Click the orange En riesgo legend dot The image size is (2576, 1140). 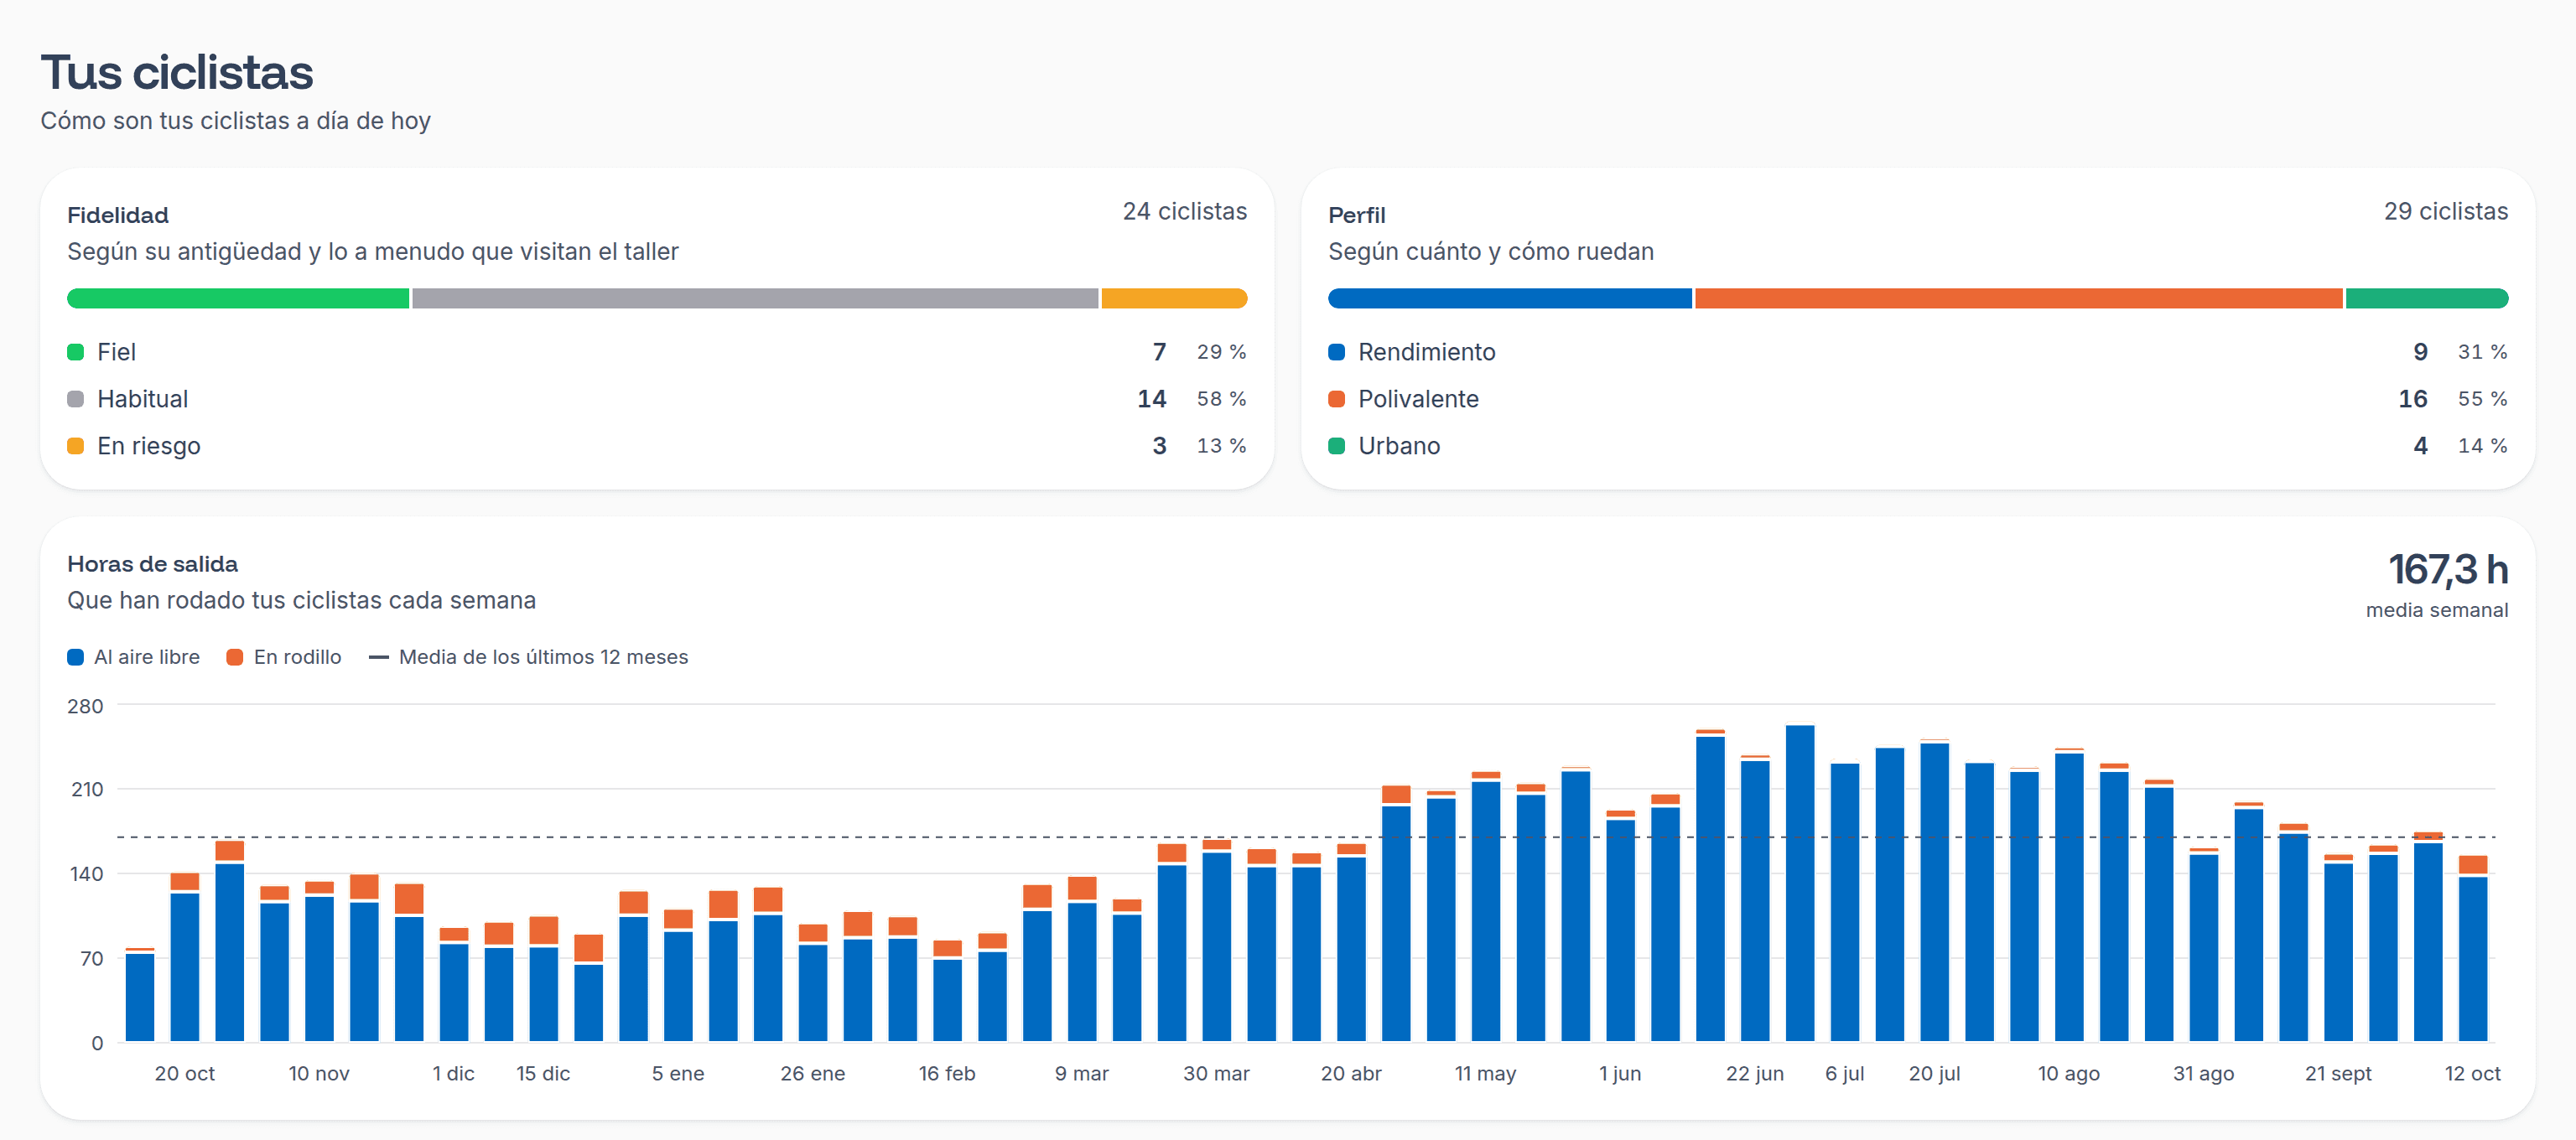75,446
